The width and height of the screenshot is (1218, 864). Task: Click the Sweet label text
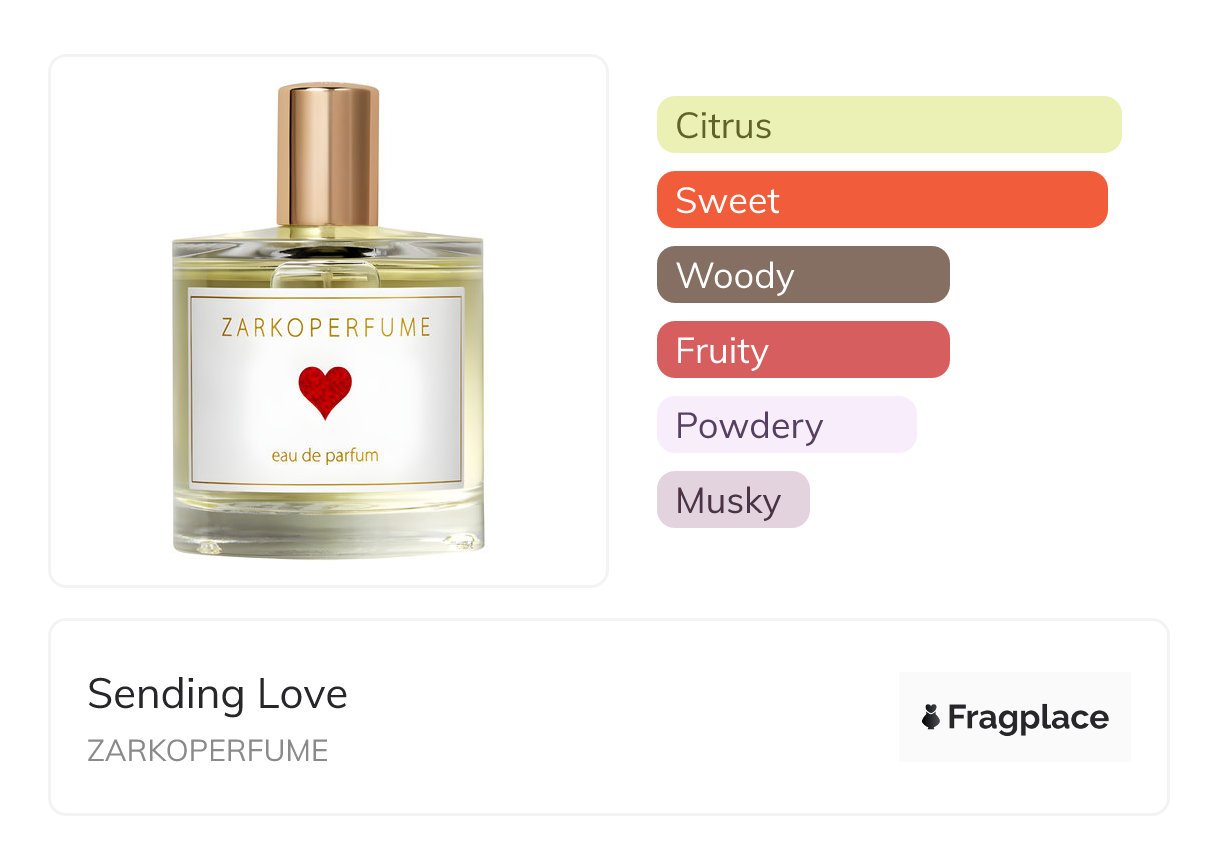click(727, 201)
